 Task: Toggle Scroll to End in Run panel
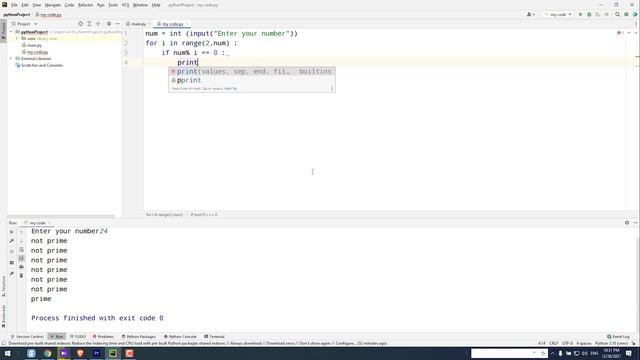point(21,258)
